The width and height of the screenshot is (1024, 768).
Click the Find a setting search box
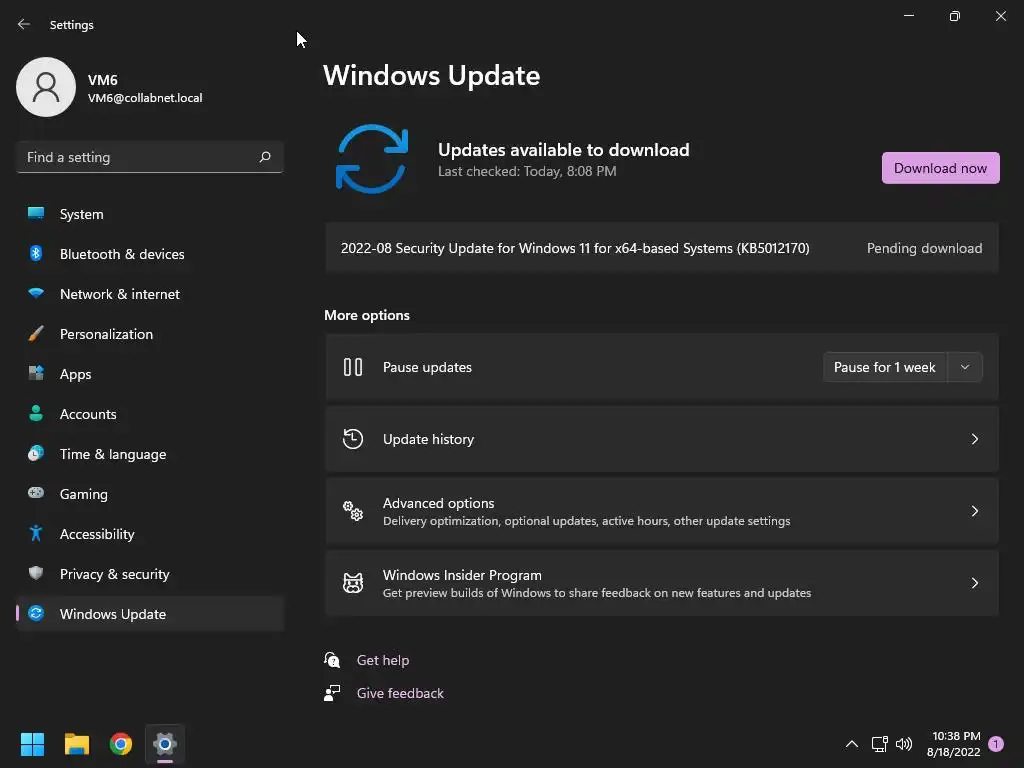coord(140,157)
